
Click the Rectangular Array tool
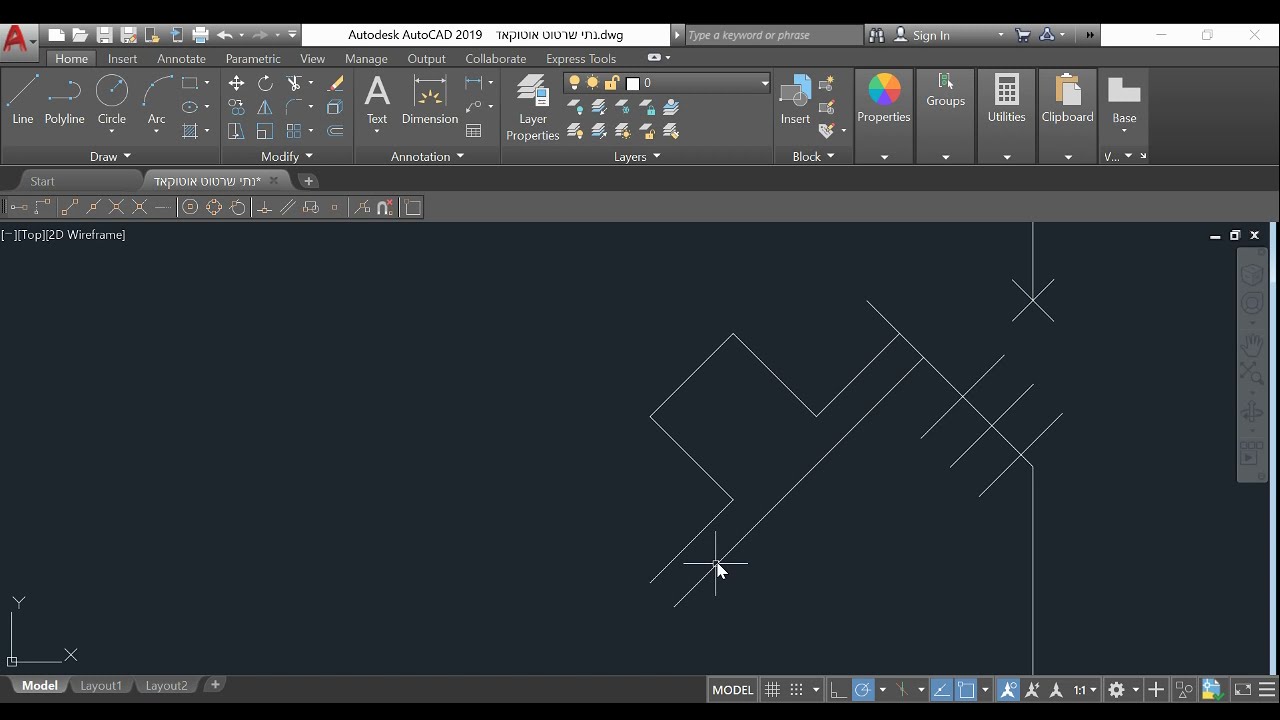[x=294, y=131]
